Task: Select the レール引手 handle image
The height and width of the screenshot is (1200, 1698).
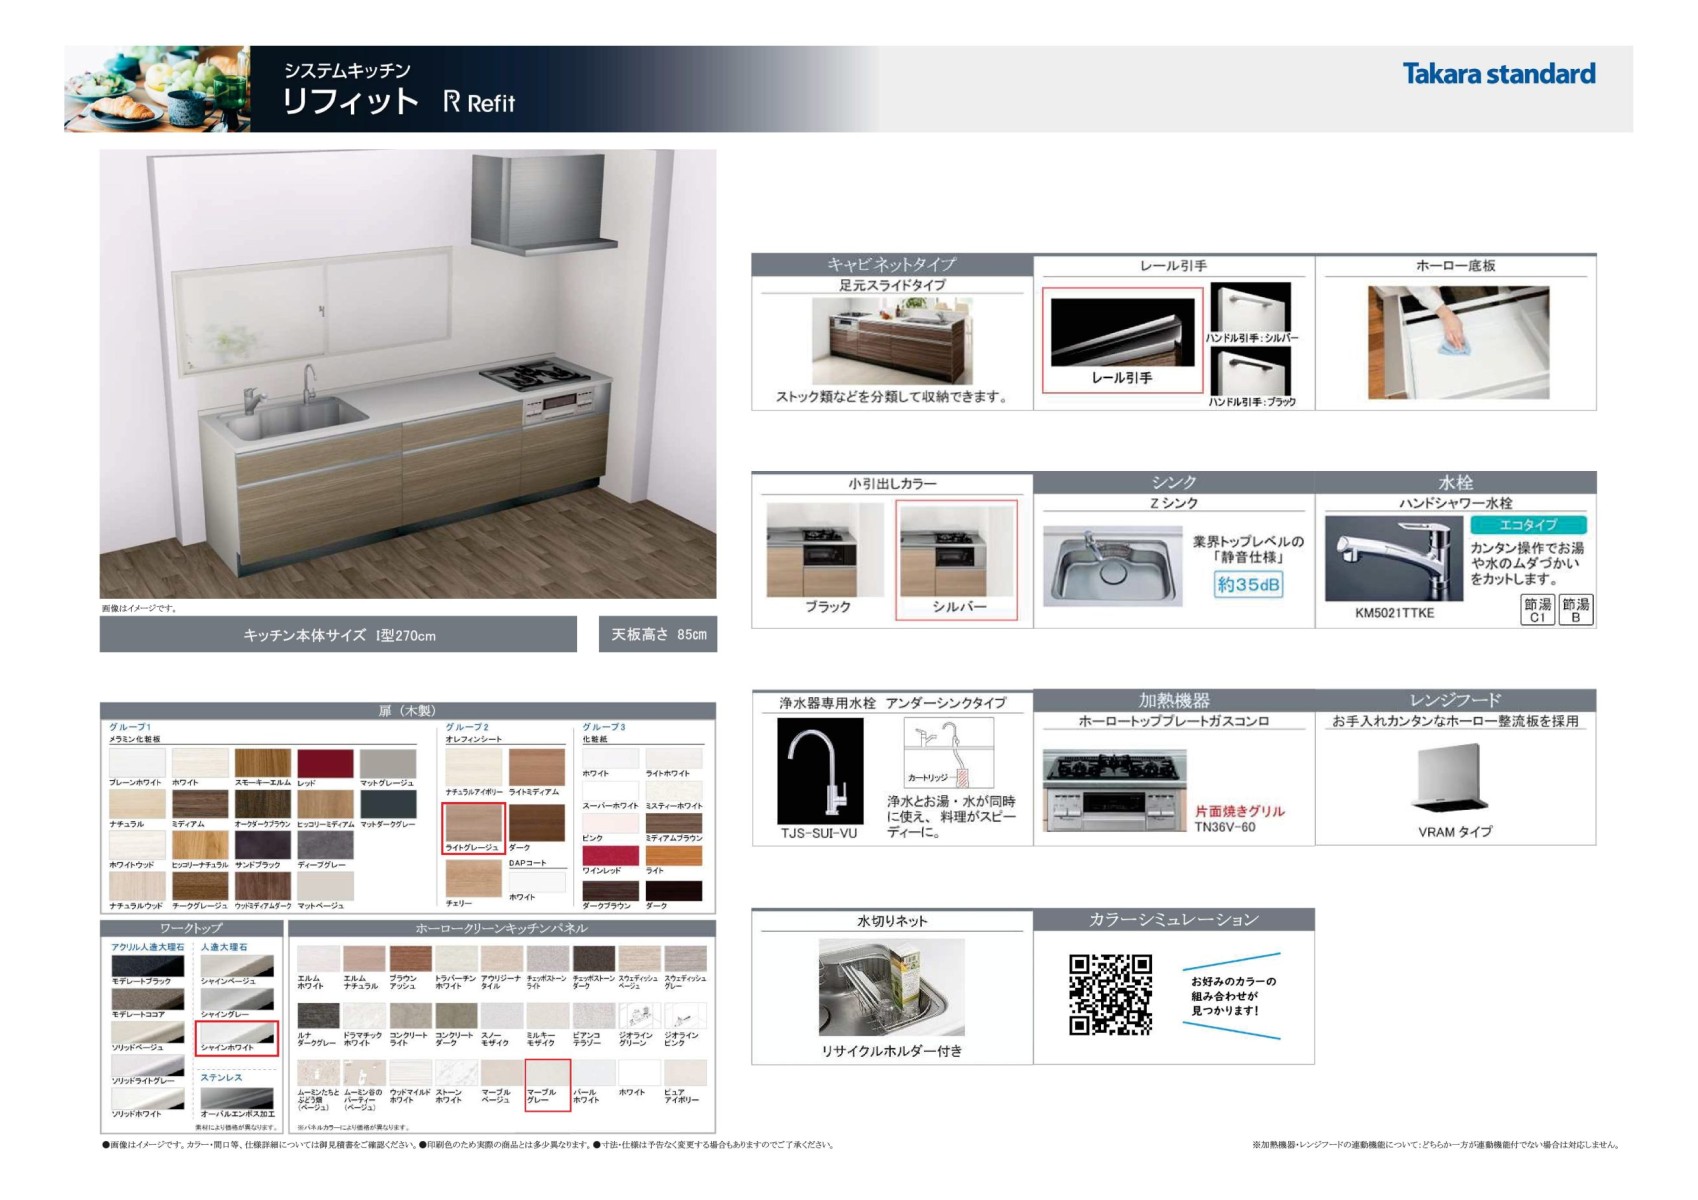Action: coord(1122,334)
